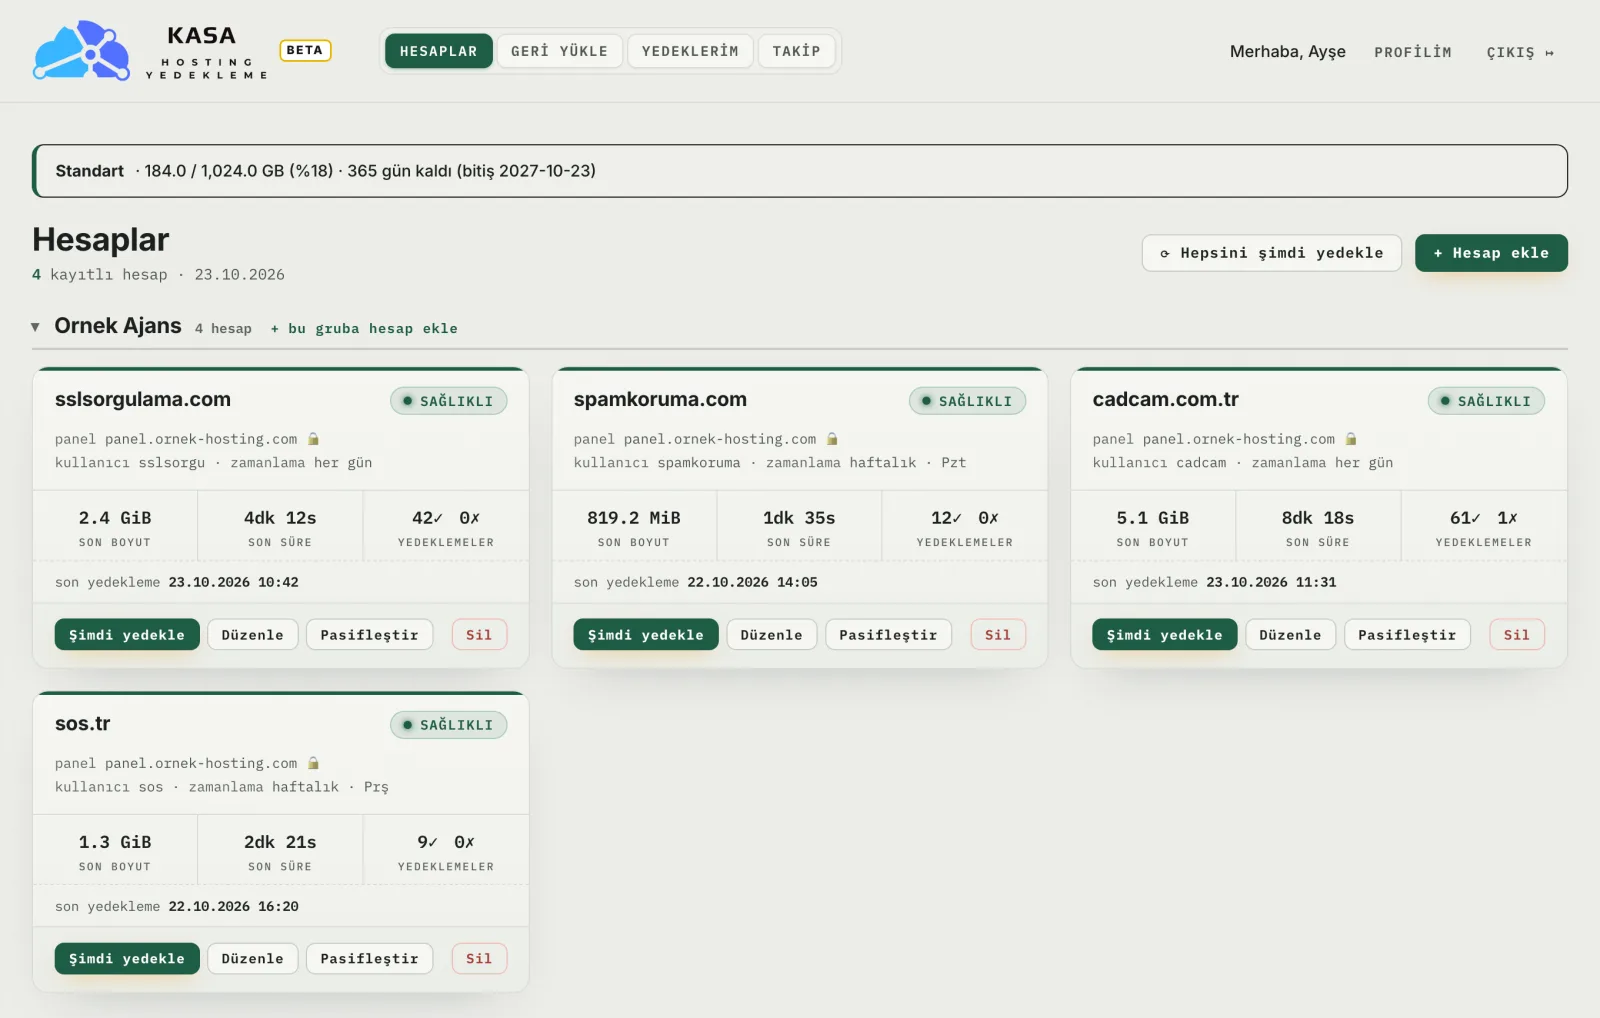Viewport: 1600px width, 1018px height.
Task: Click the Standart plan quota banner
Action: coord(800,171)
